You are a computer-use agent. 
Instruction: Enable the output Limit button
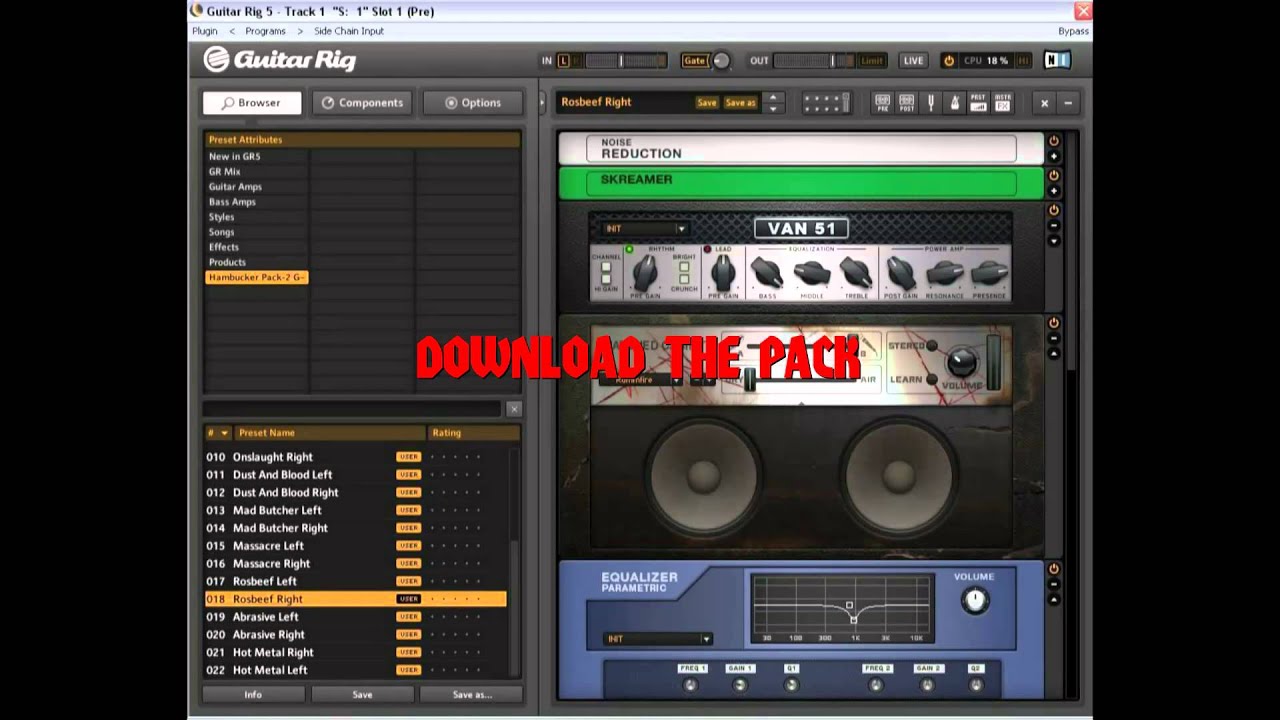point(872,61)
